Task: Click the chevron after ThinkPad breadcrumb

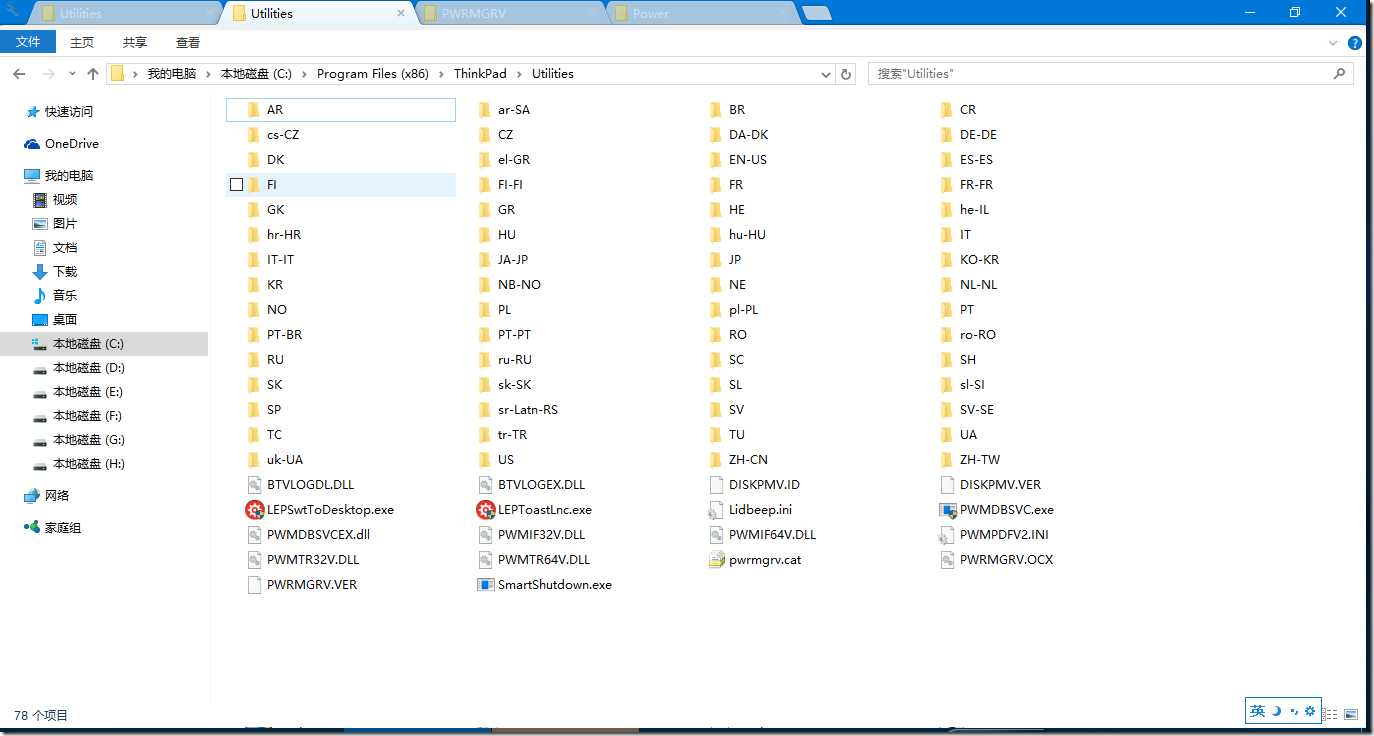Action: click(x=520, y=74)
